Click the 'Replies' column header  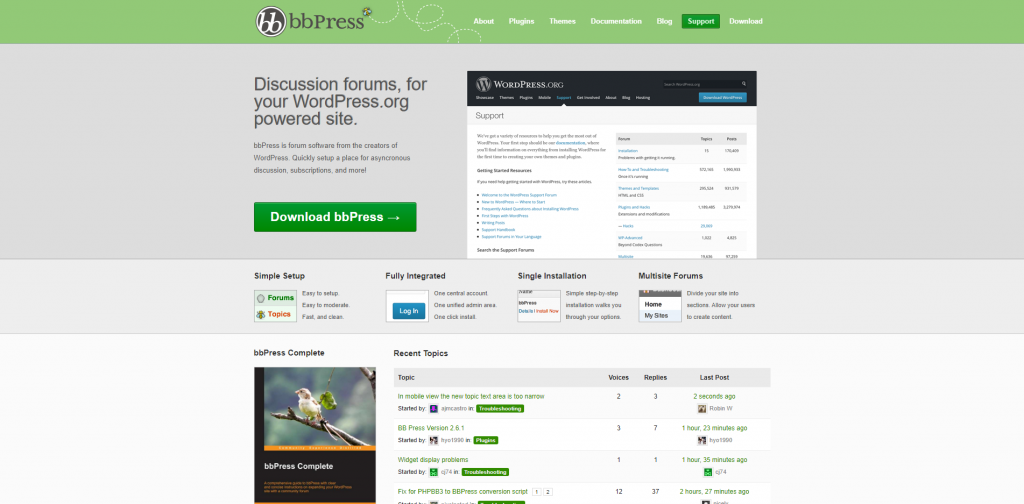655,377
